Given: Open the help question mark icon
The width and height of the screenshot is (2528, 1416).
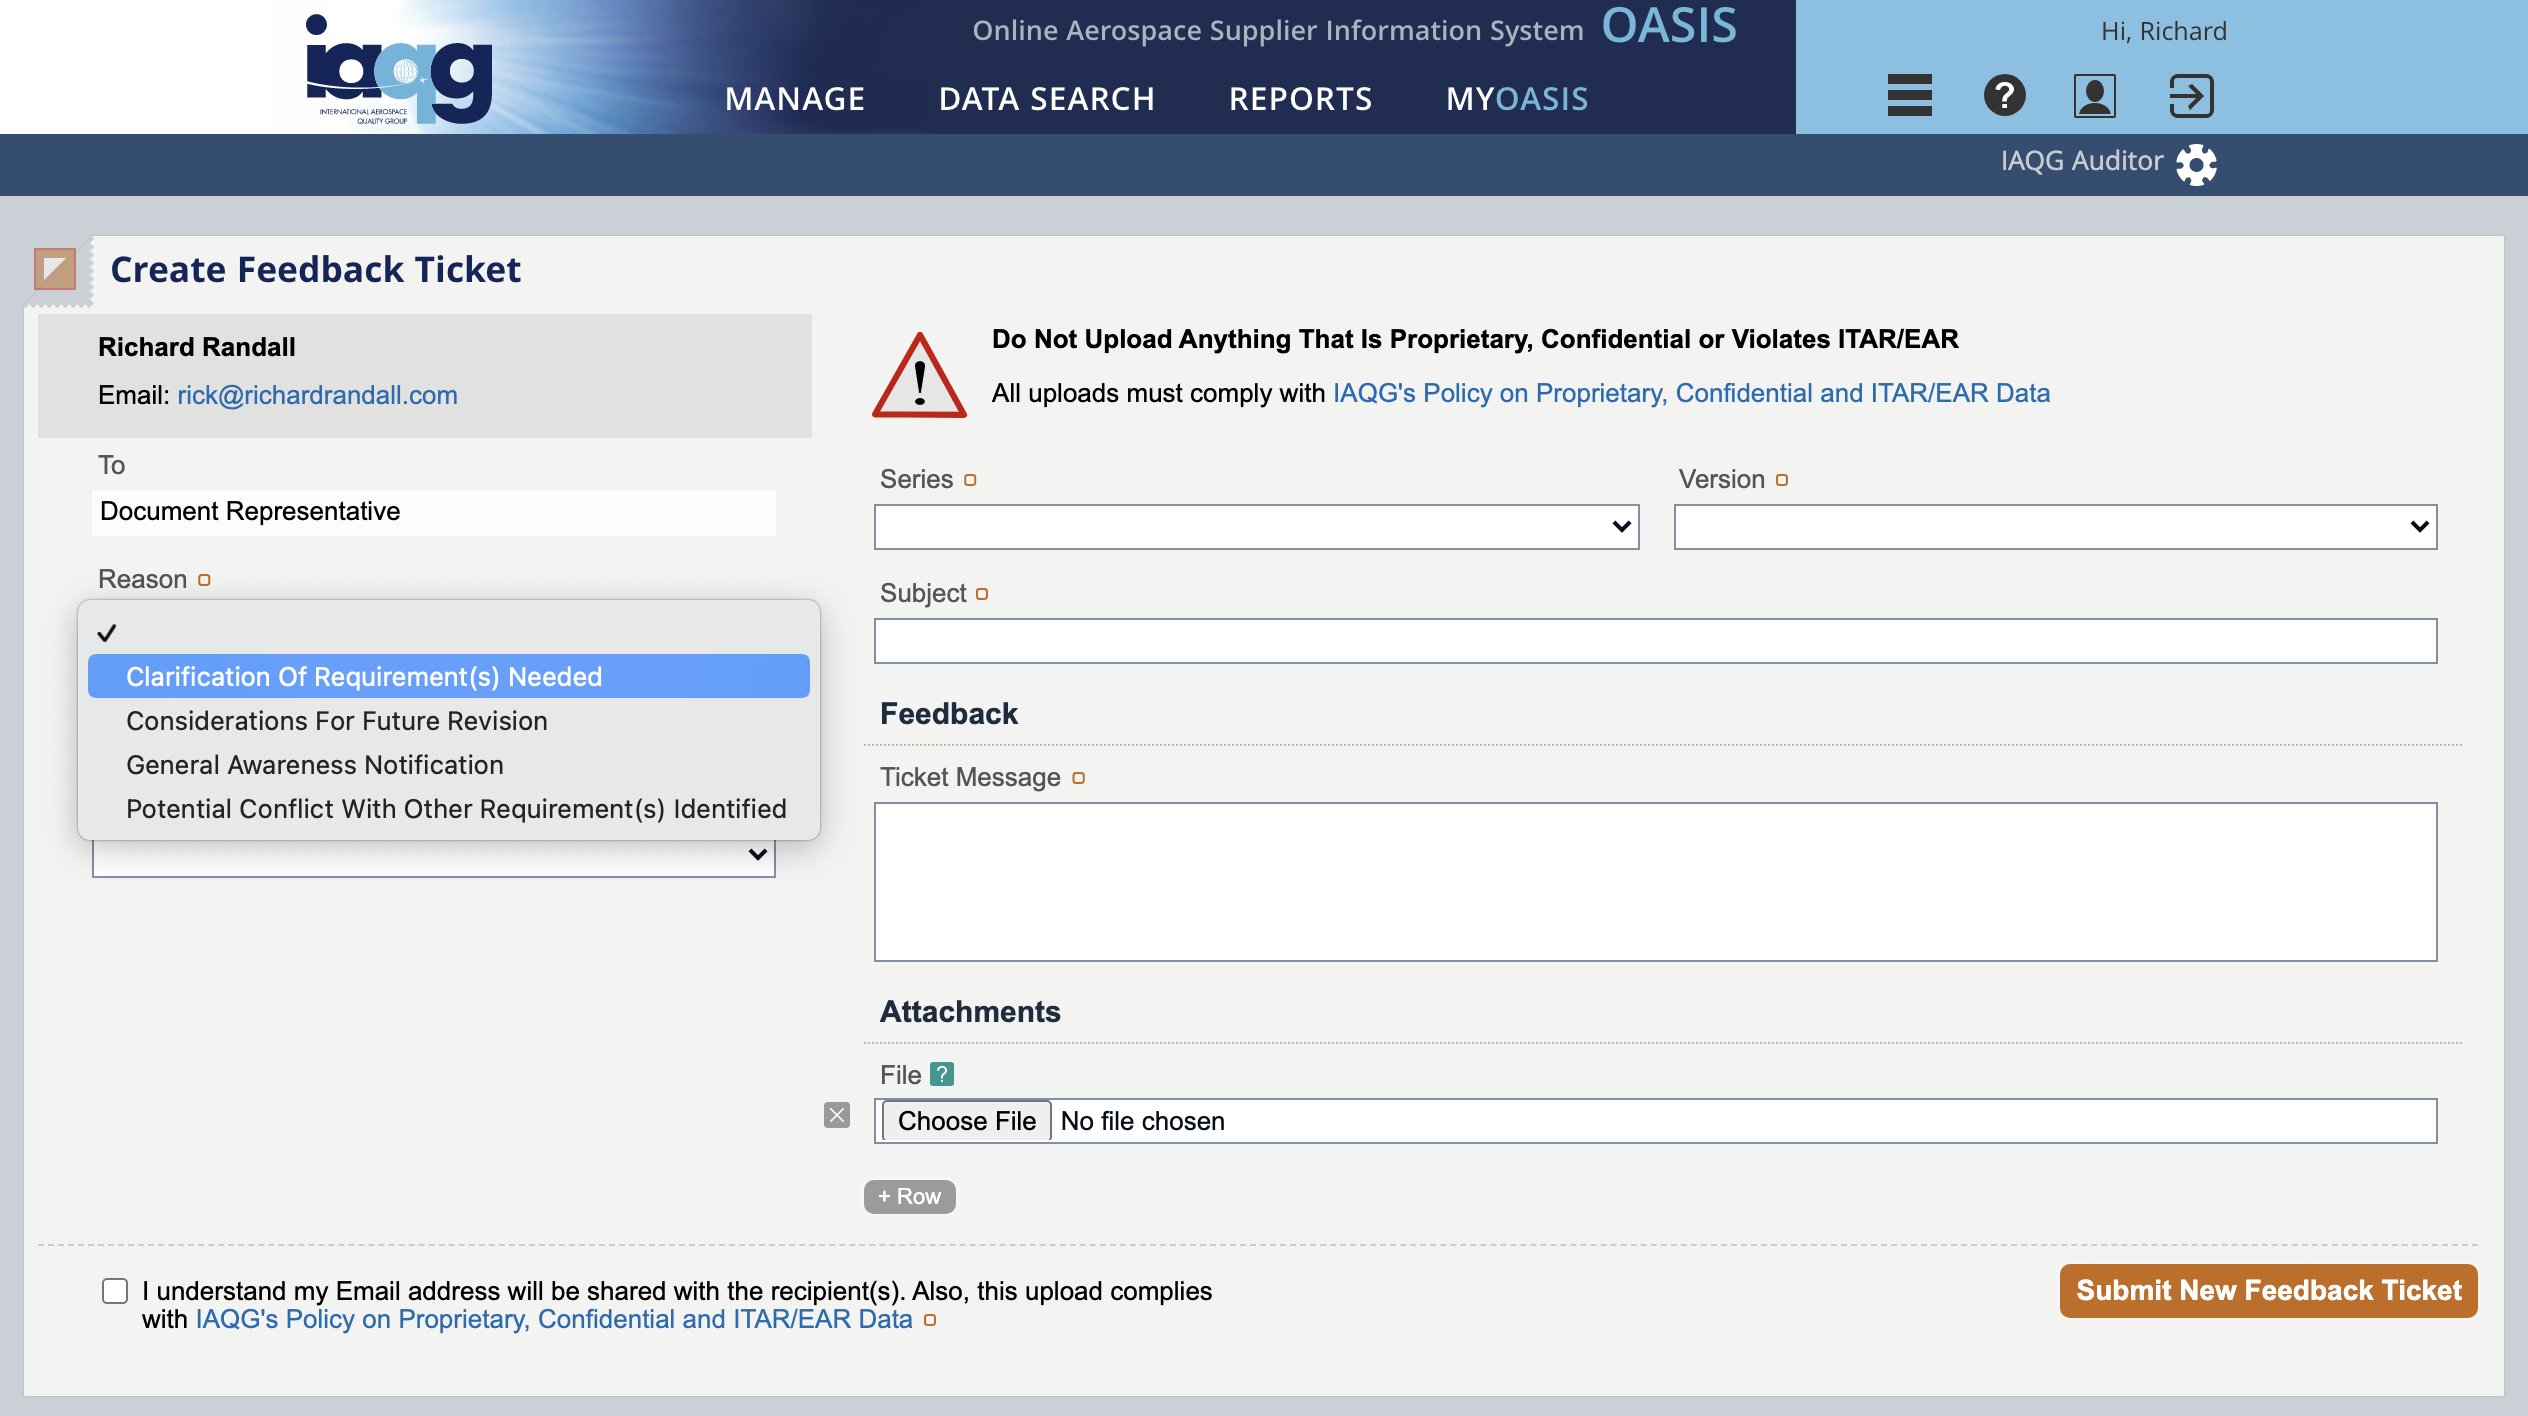Looking at the screenshot, I should click(x=2004, y=95).
